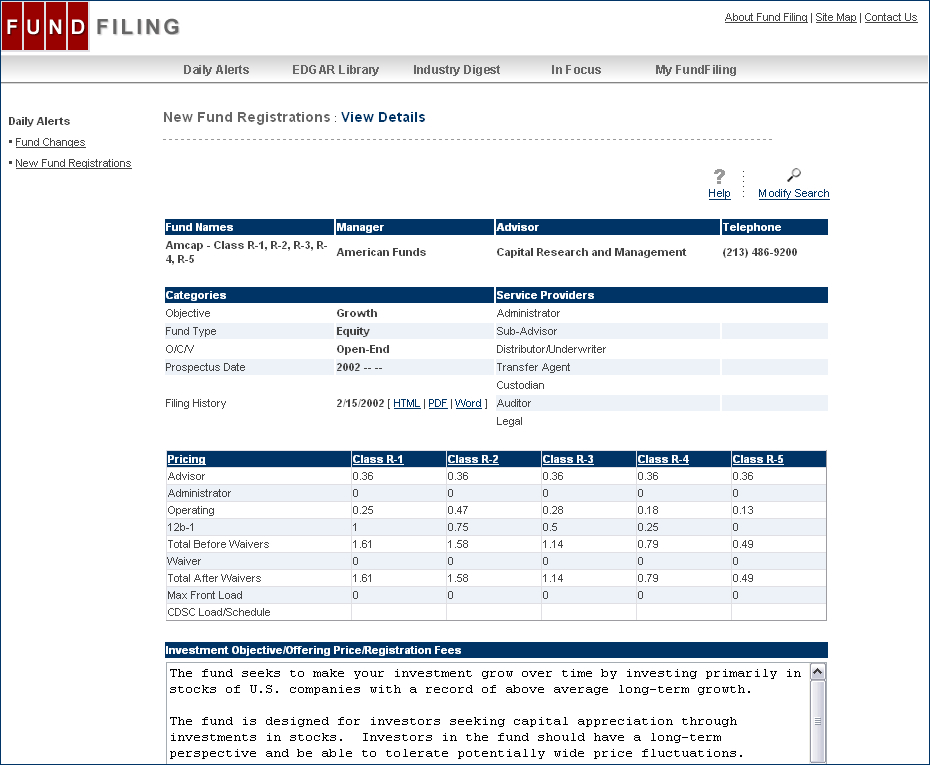Open the PDF version of the filing
This screenshot has width=930, height=765.
point(438,403)
